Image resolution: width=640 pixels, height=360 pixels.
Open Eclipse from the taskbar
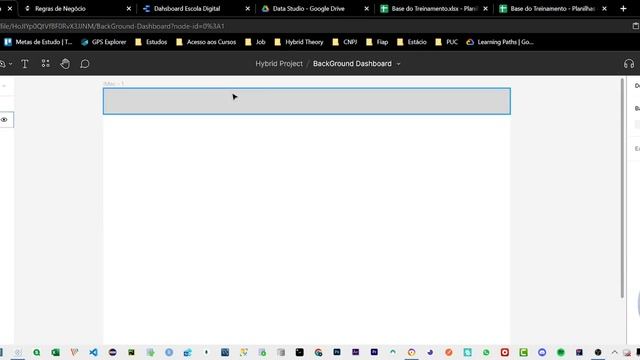tap(112, 352)
